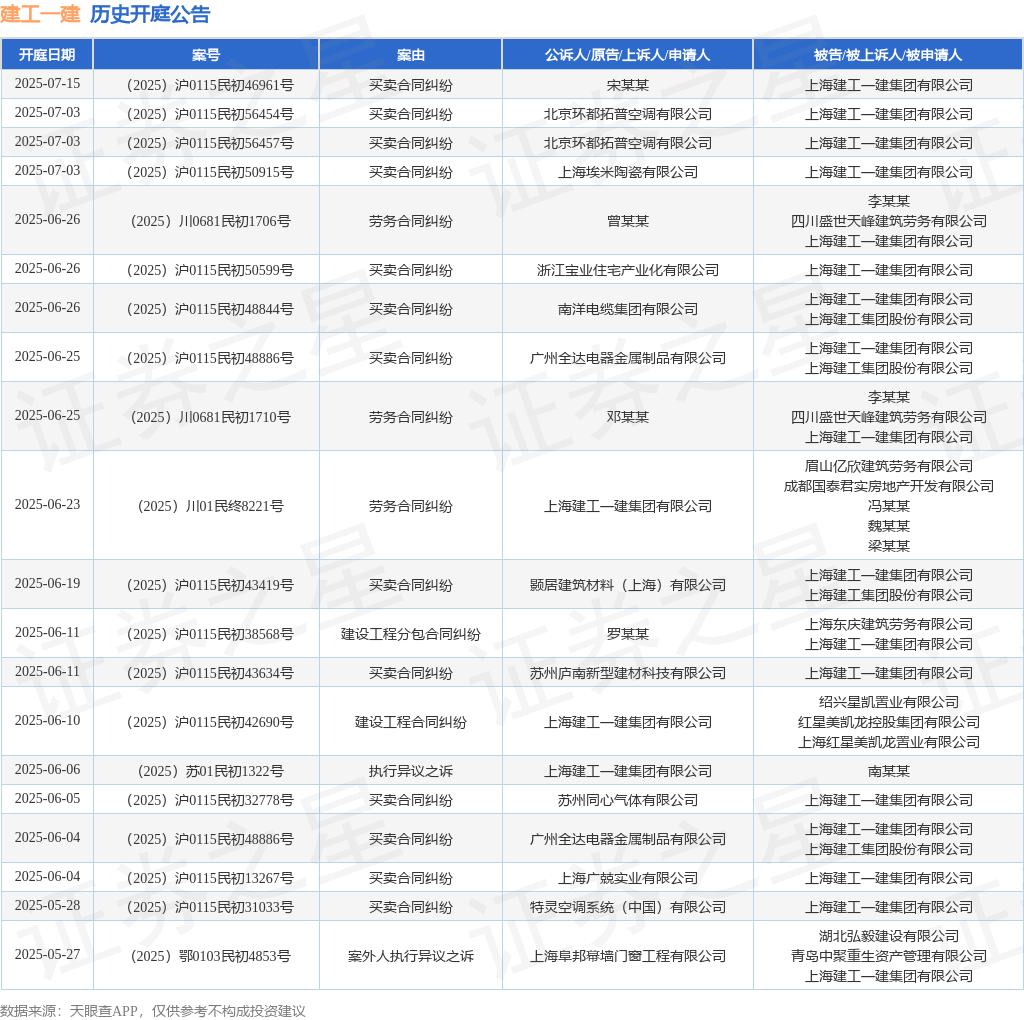
Task: Click plaintiff 特灵空调系统（中国）有限公司
Action: pos(628,908)
